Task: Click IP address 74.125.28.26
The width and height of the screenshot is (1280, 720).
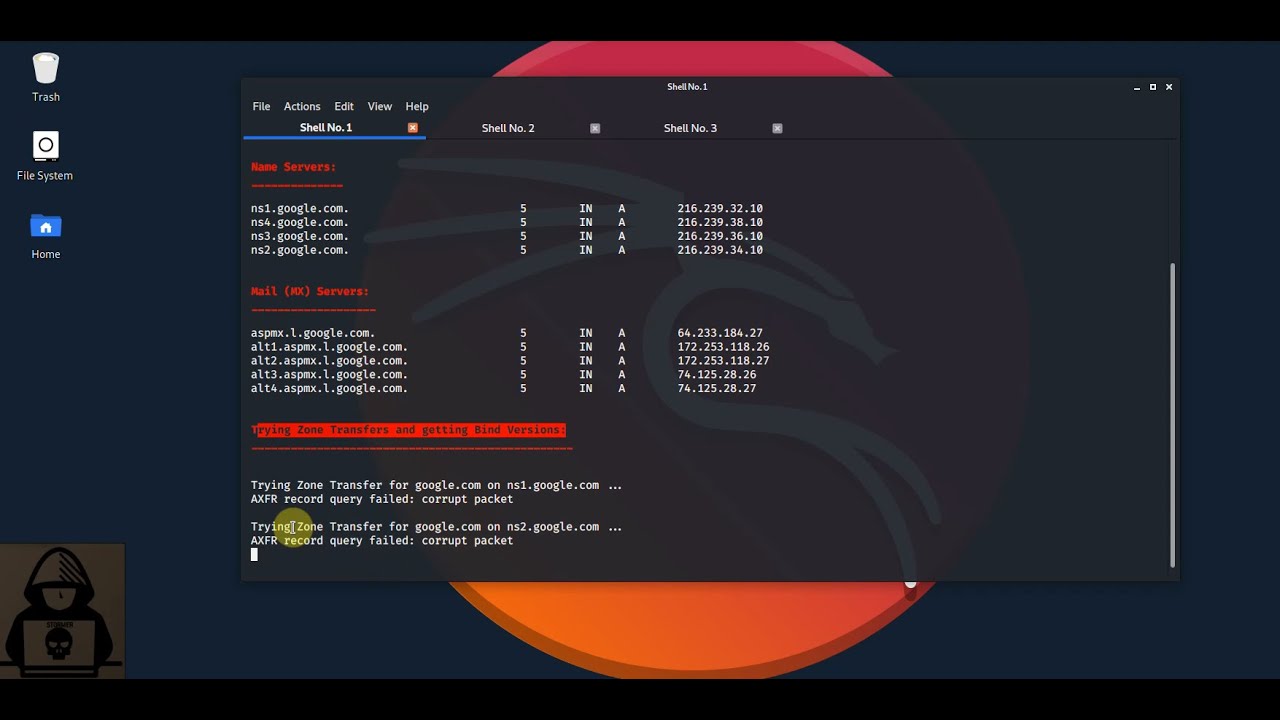Action: point(717,375)
